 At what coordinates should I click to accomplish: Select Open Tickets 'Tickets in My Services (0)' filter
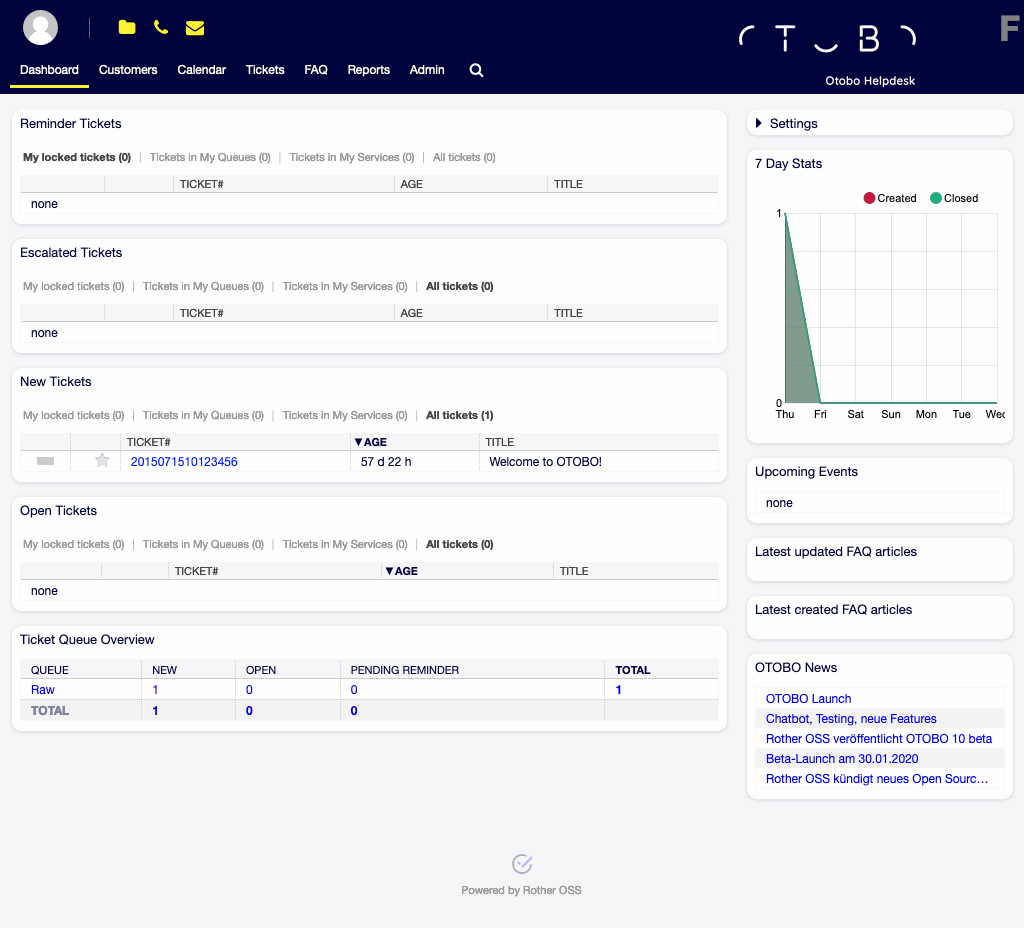coord(345,544)
